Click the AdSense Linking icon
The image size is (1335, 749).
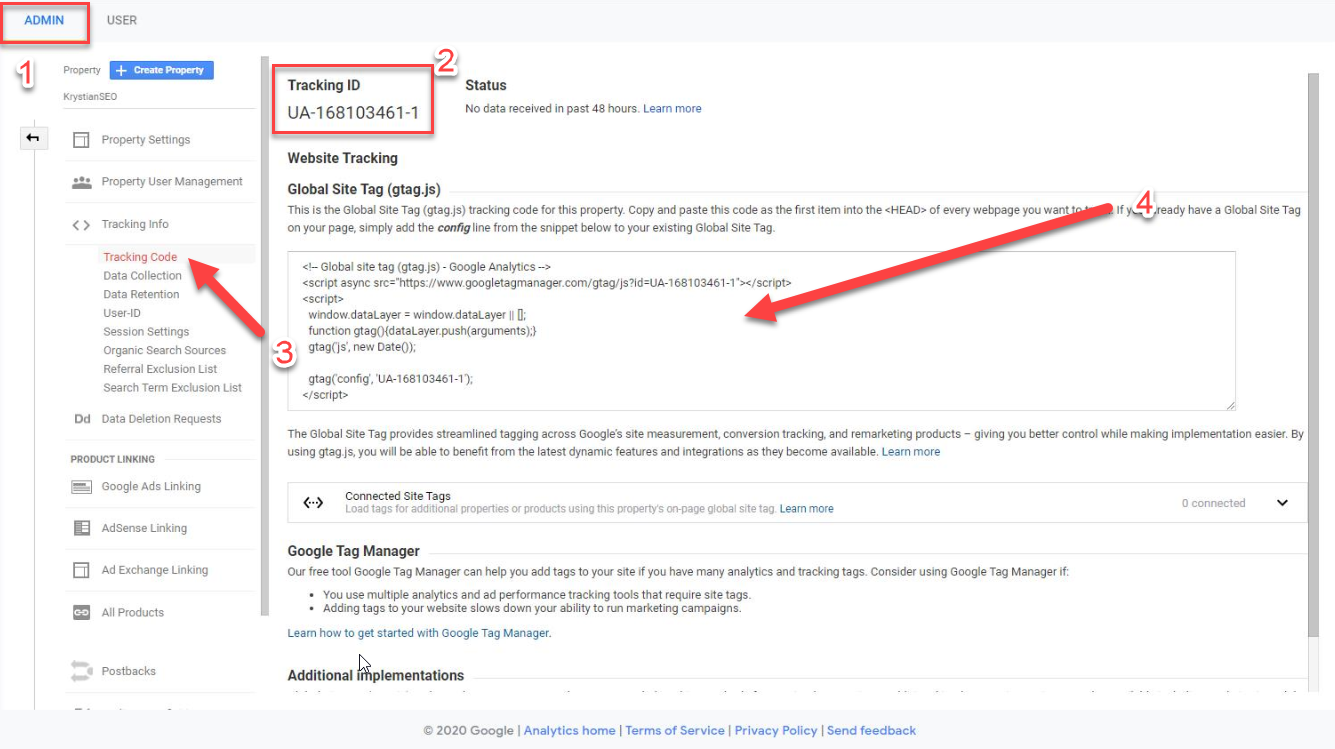click(81, 528)
